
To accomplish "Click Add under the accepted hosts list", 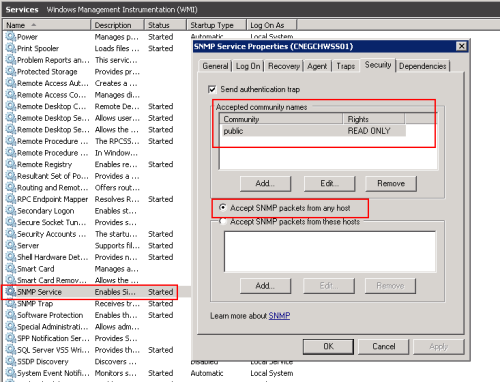I will pos(265,286).
